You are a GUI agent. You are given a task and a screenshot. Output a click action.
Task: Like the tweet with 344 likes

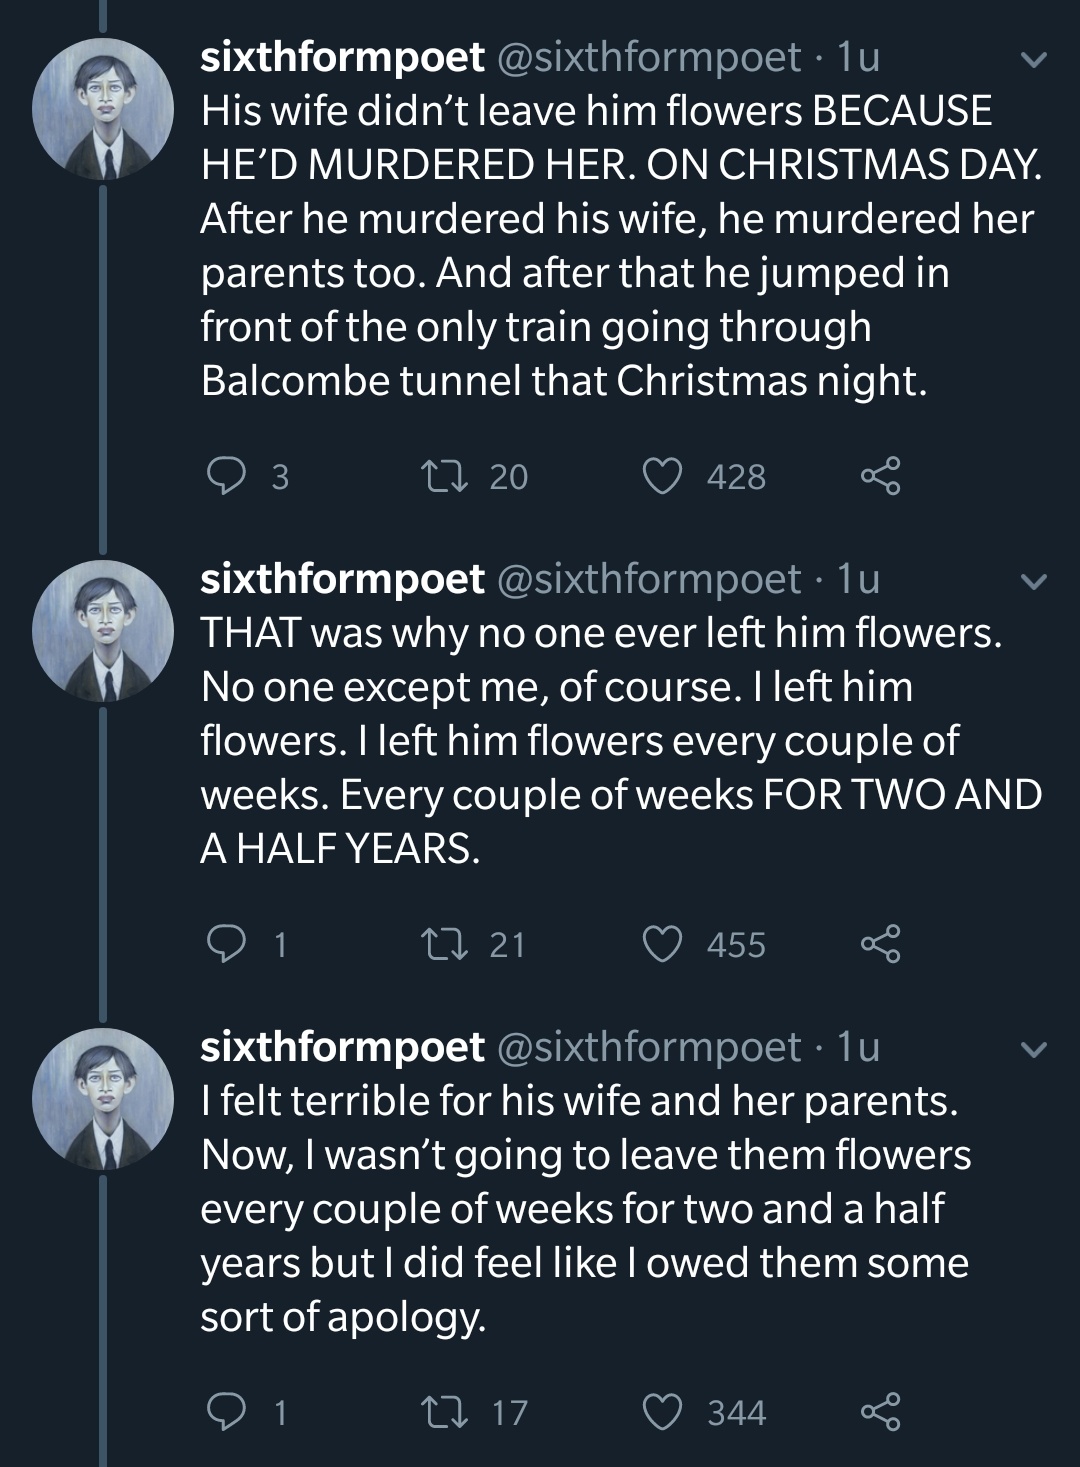pyautogui.click(x=662, y=1412)
